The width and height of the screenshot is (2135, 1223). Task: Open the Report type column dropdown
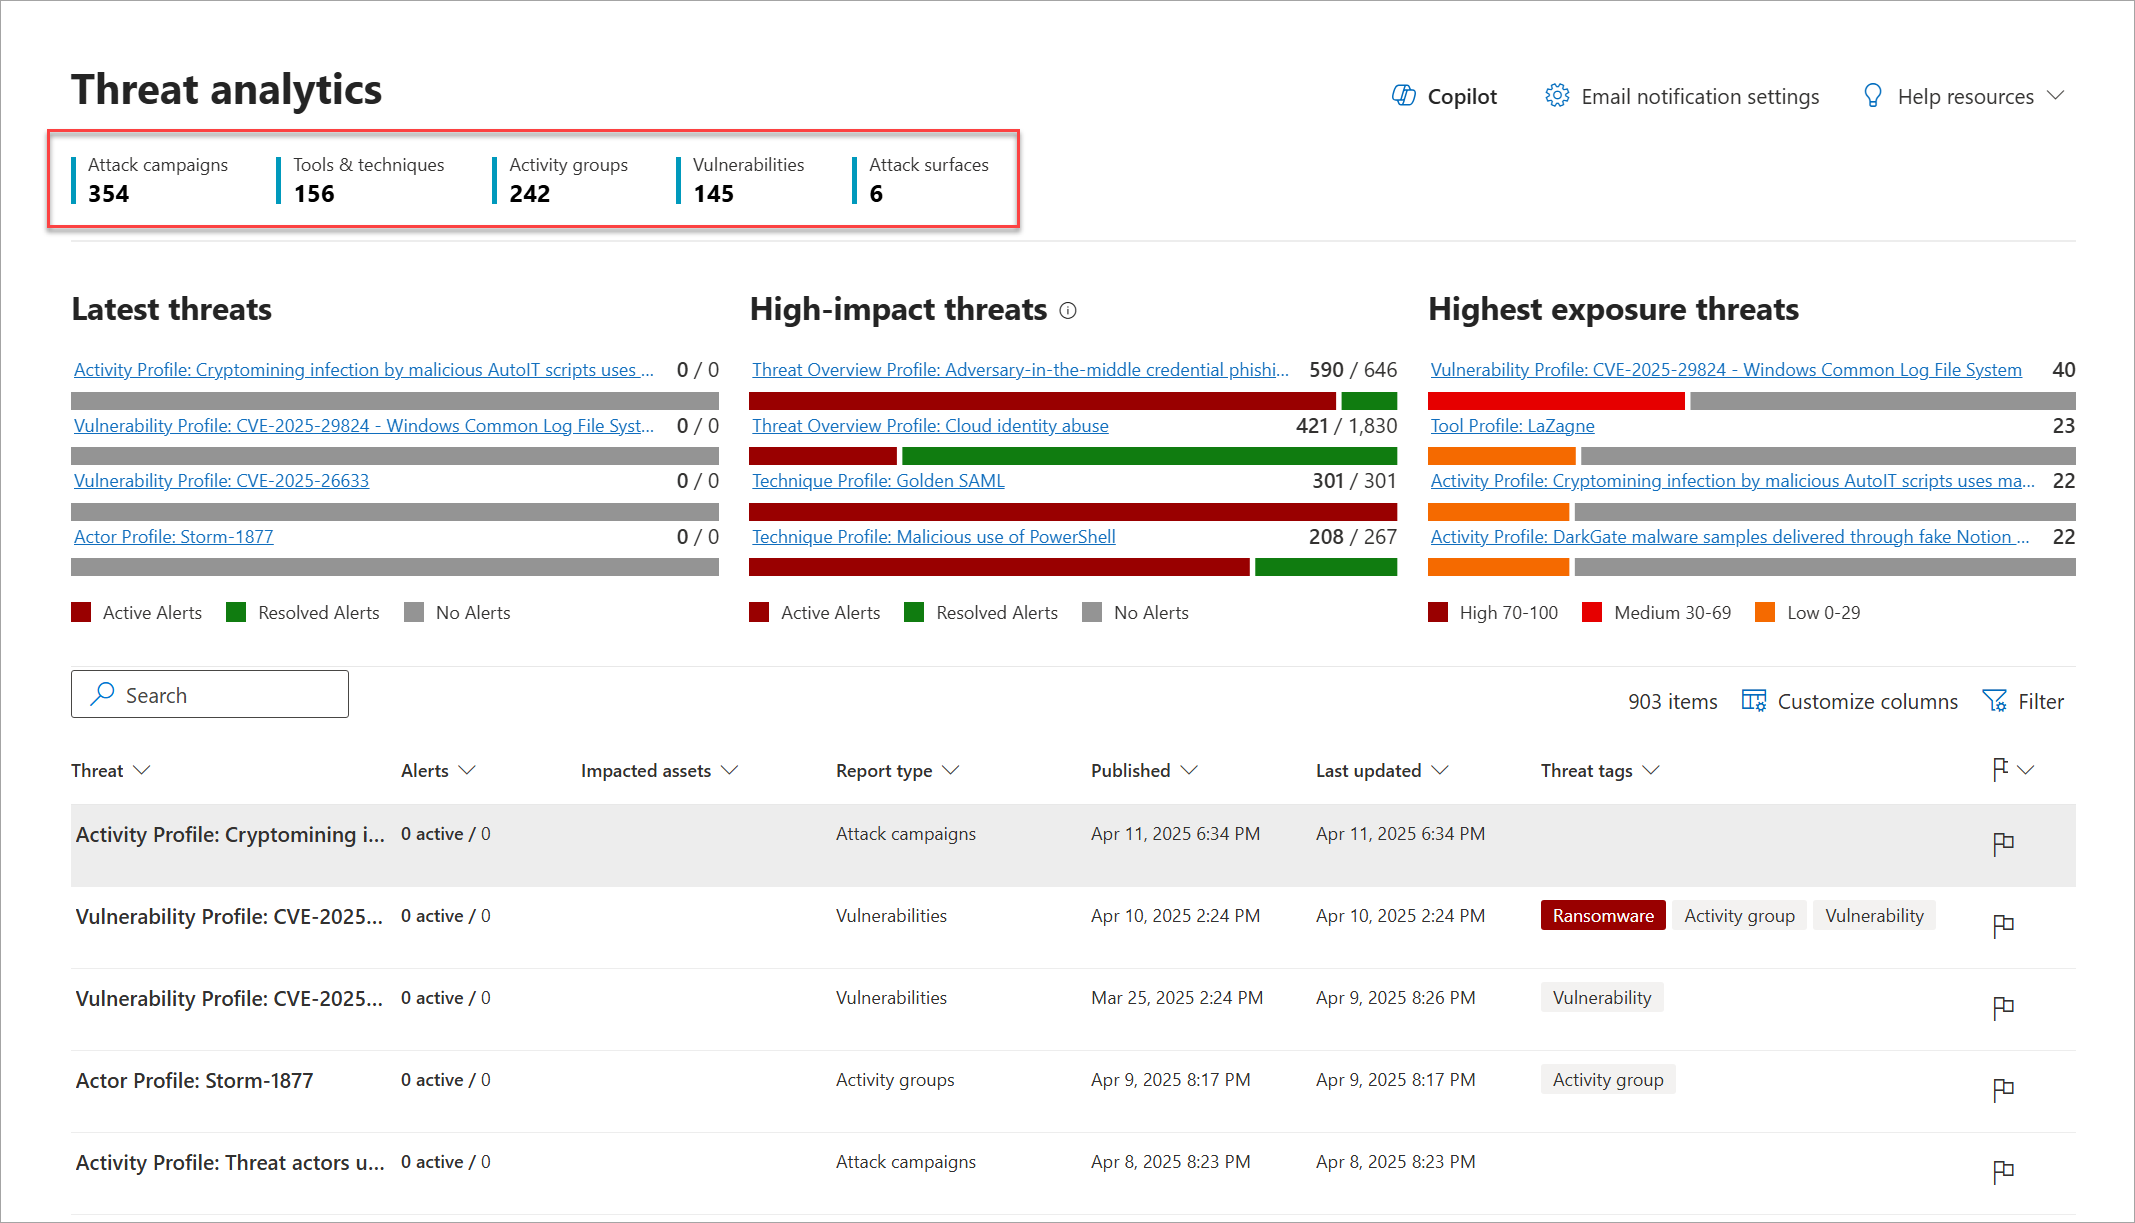[951, 770]
